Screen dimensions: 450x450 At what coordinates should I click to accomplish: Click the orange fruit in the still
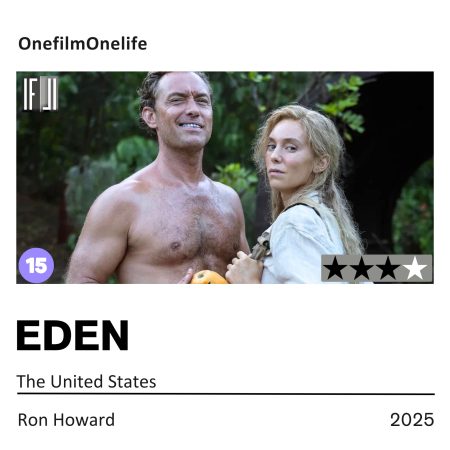(208, 277)
